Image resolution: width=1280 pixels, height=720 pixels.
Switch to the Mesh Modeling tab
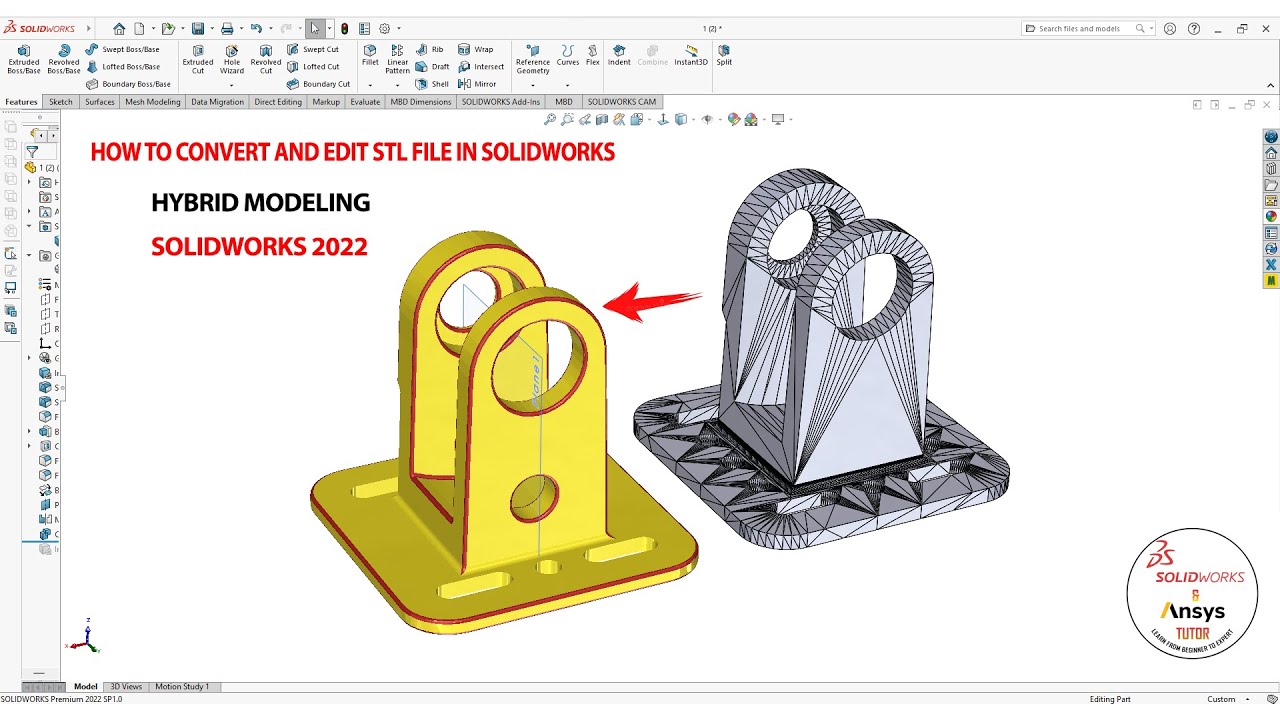pos(153,102)
